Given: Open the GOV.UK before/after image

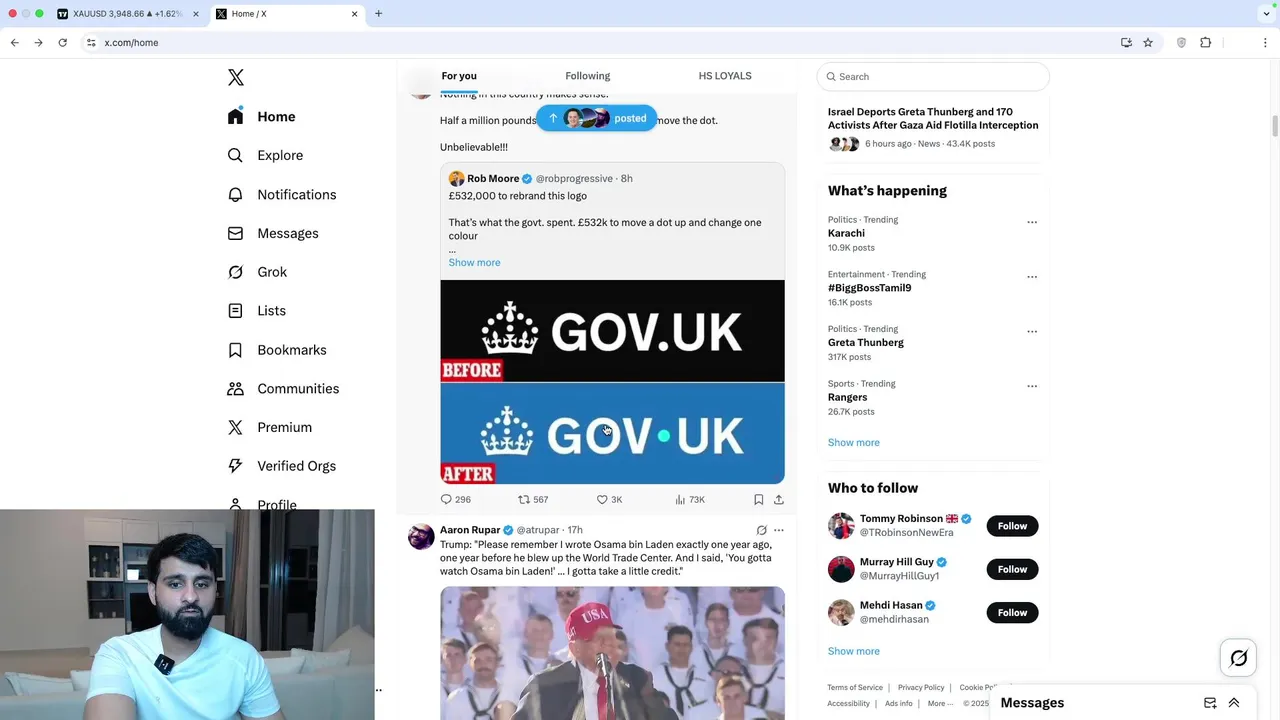Looking at the screenshot, I should (x=612, y=382).
